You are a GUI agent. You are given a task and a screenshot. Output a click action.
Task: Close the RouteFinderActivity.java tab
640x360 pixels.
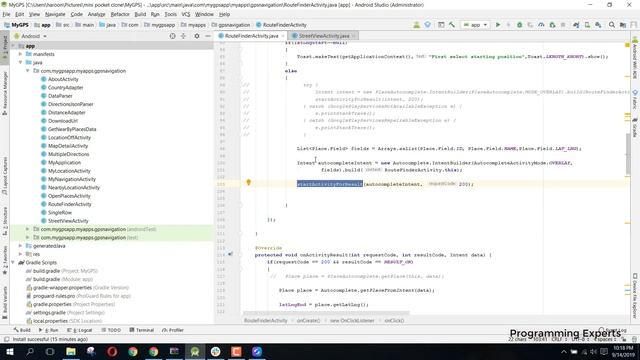point(283,36)
